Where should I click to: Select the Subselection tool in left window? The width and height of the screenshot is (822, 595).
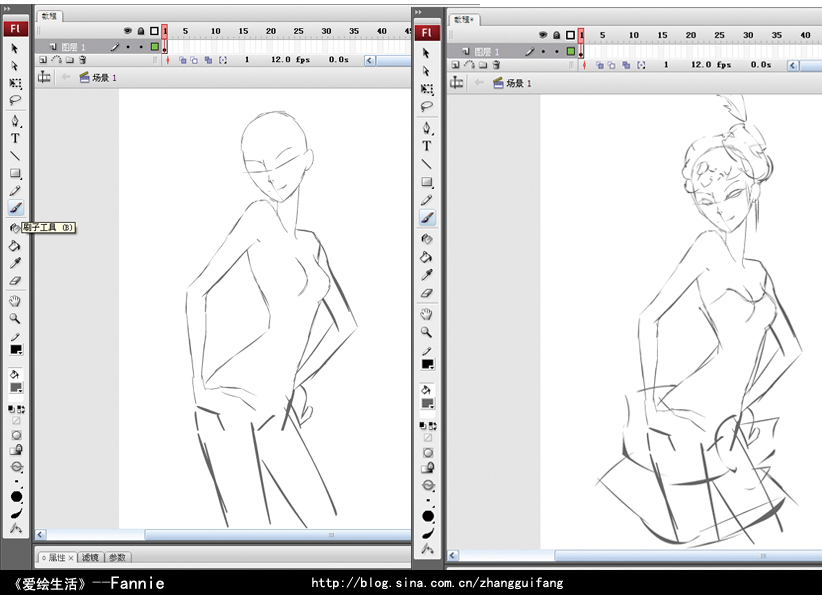point(15,66)
